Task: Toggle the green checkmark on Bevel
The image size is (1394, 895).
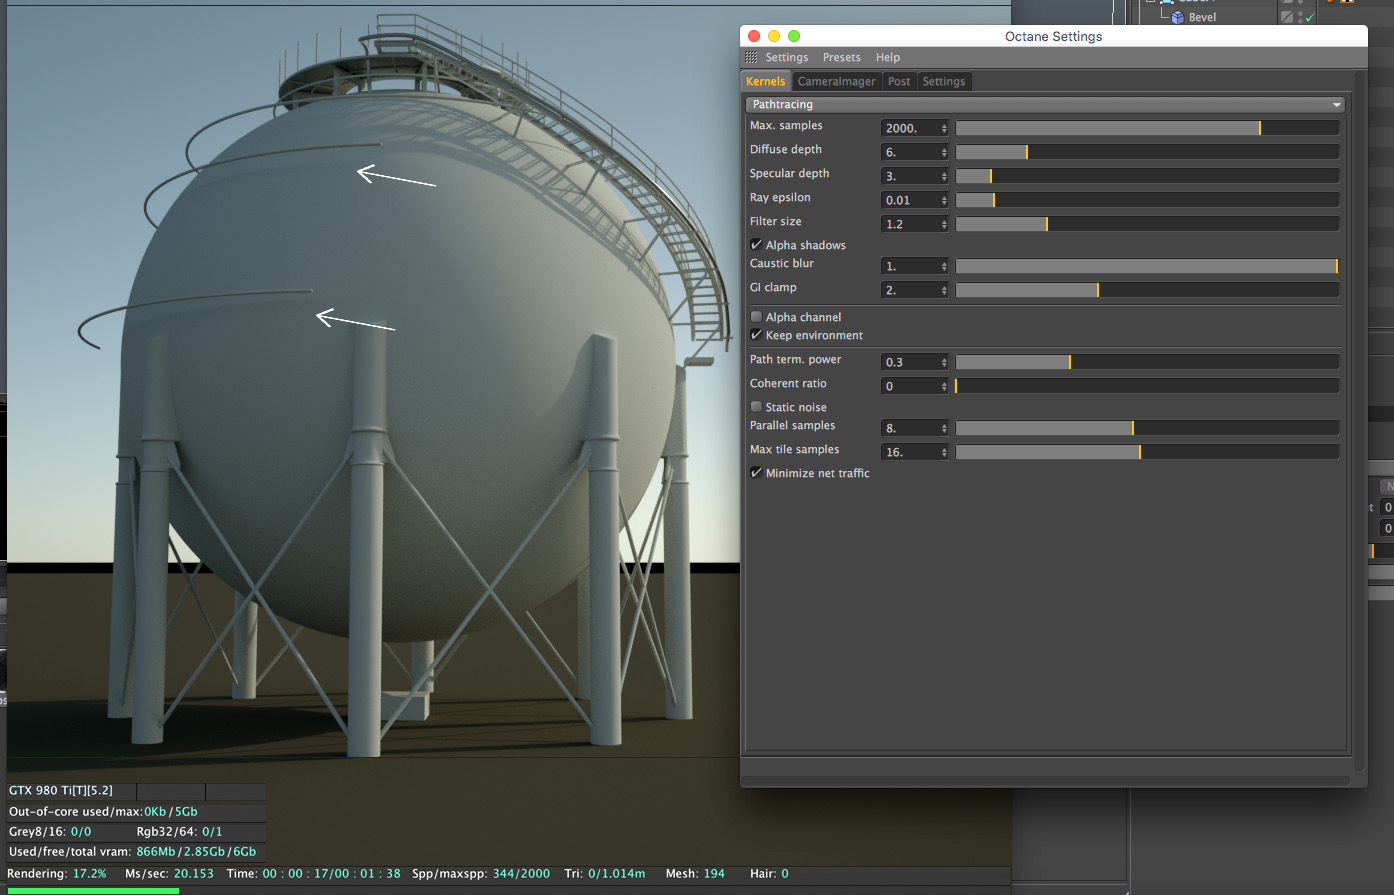Action: (x=1309, y=18)
